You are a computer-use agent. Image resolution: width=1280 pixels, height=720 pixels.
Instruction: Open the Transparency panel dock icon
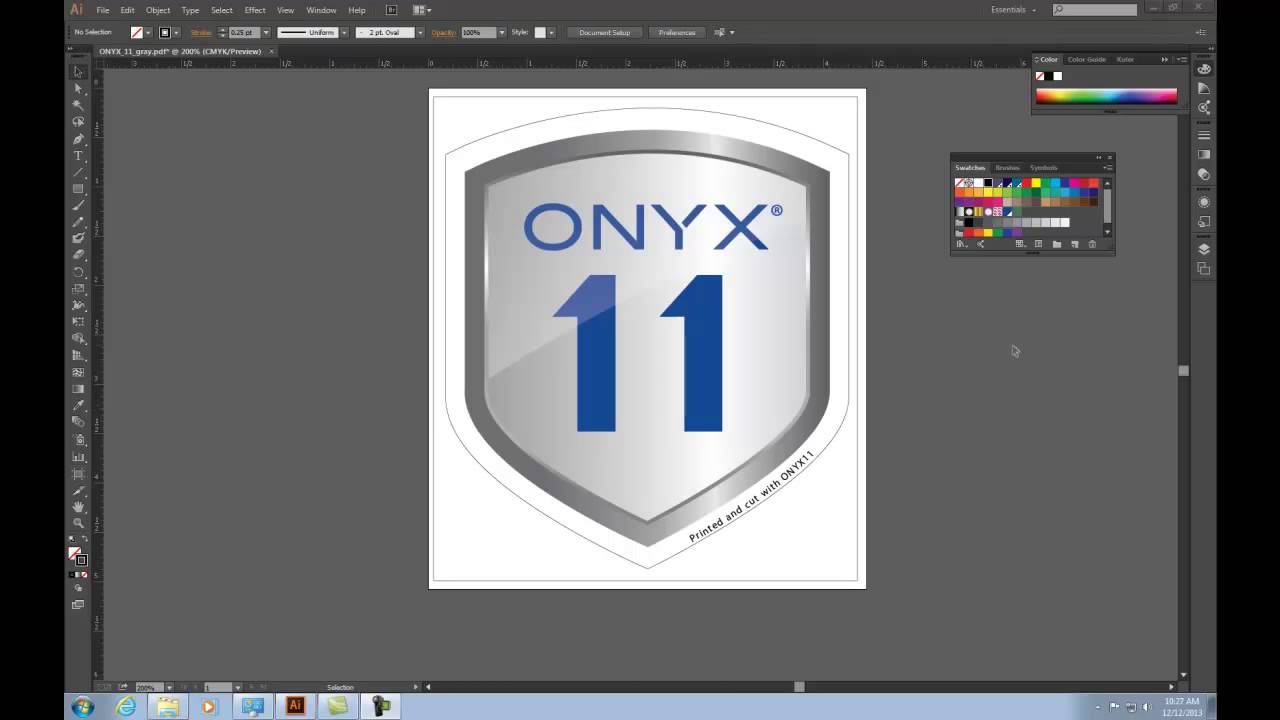1204,175
